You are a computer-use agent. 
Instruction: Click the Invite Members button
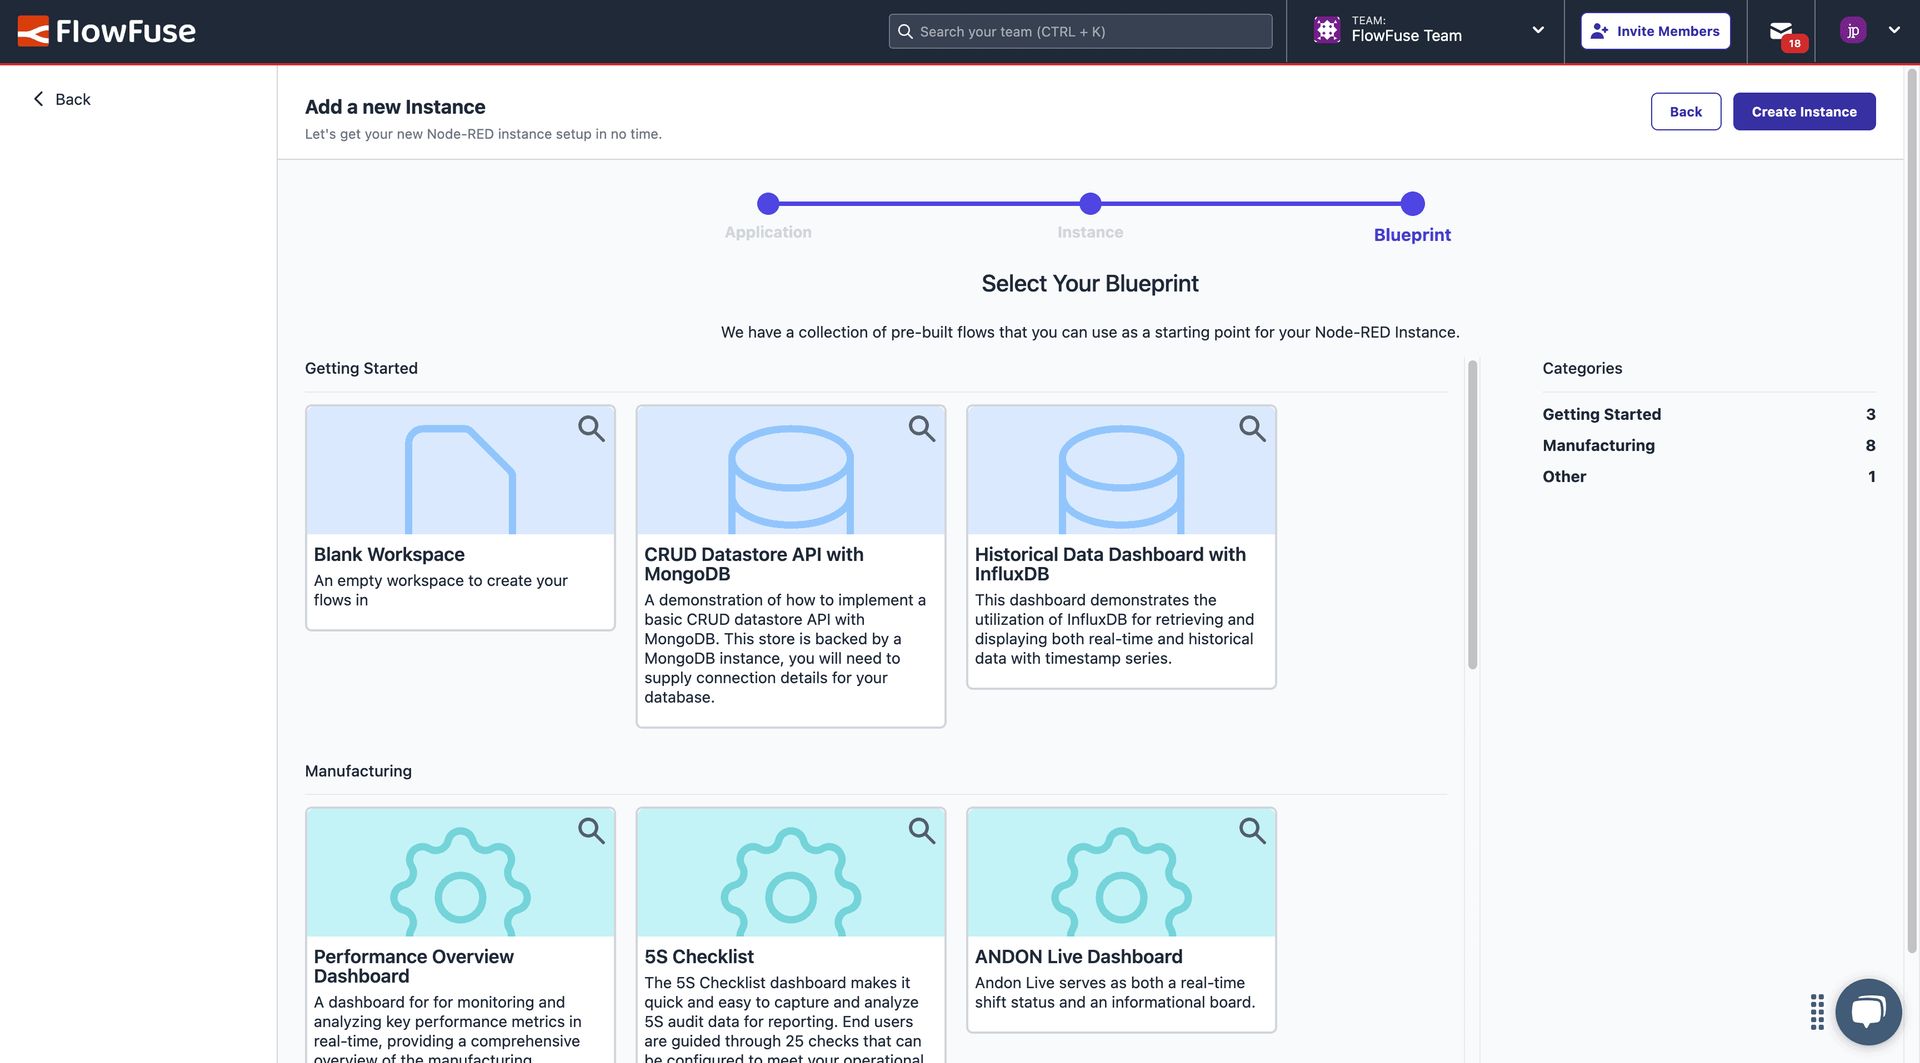tap(1655, 30)
